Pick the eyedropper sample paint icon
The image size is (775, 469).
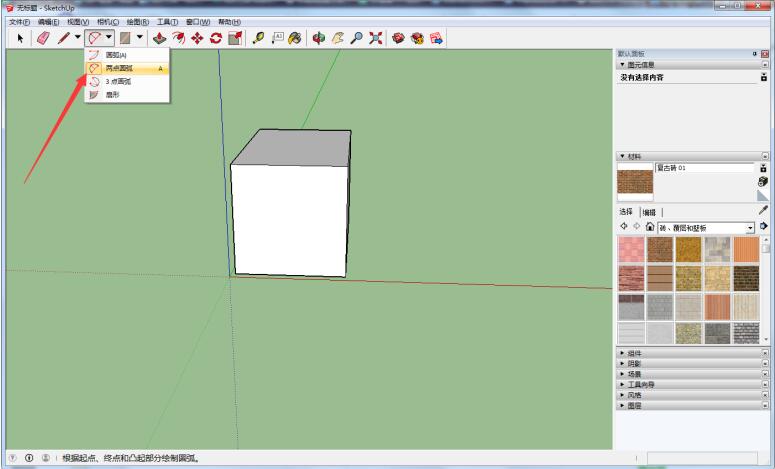764,210
